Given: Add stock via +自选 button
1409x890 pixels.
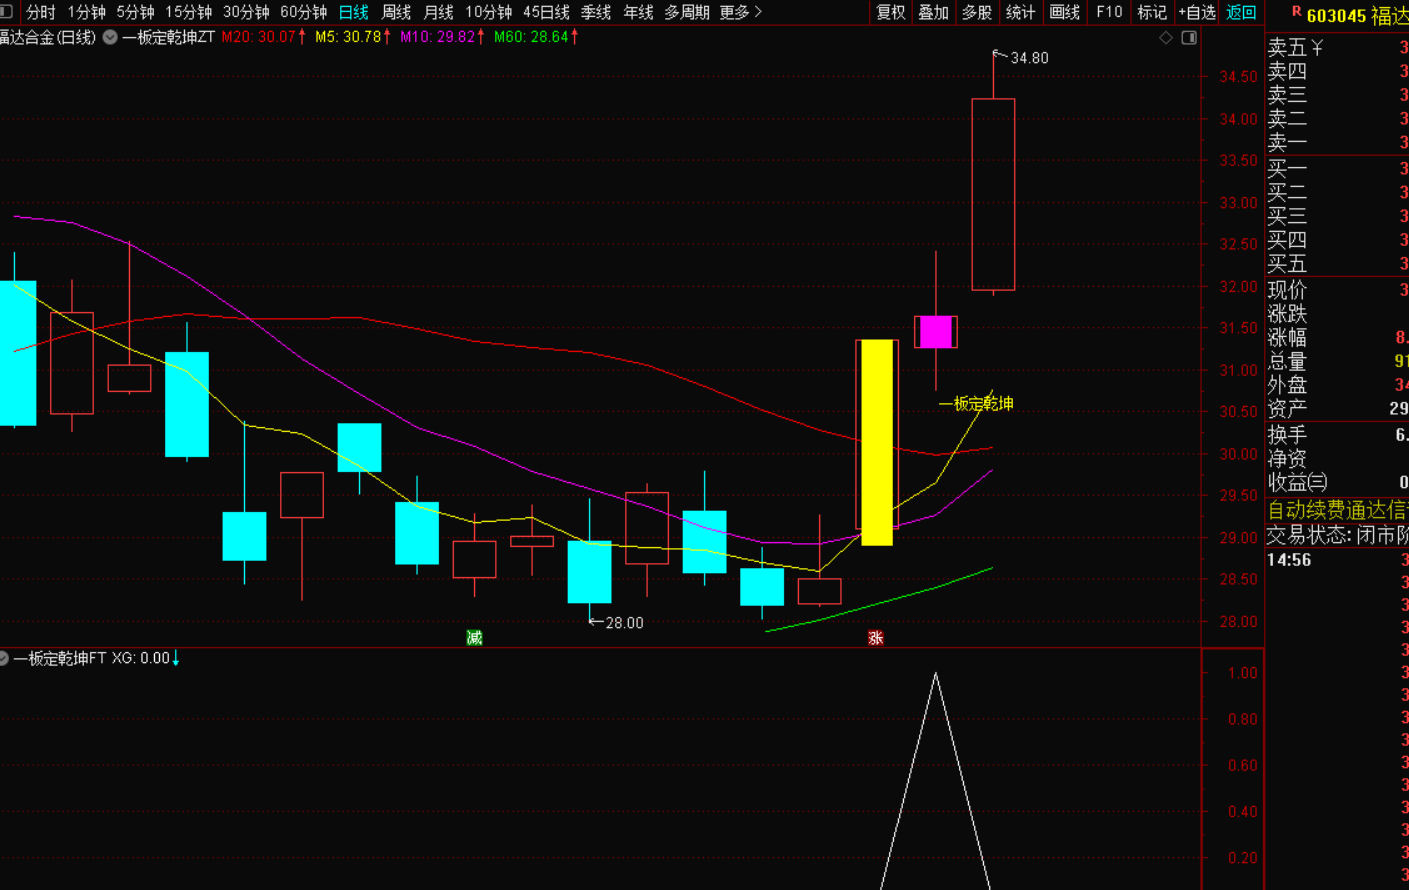Looking at the screenshot, I should coord(1196,12).
